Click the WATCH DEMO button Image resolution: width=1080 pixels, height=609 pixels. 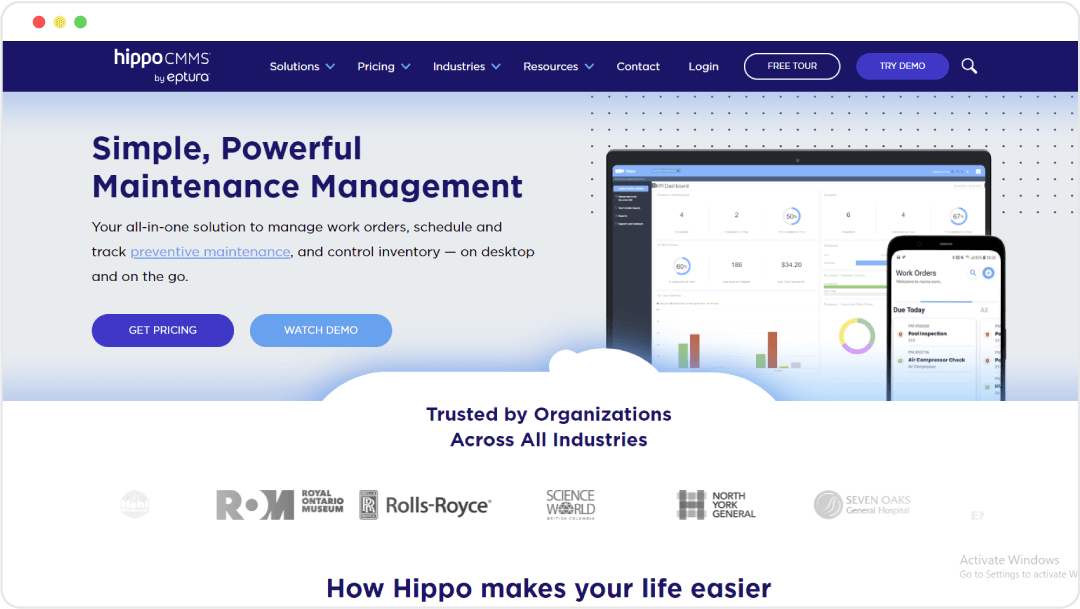[x=320, y=330]
